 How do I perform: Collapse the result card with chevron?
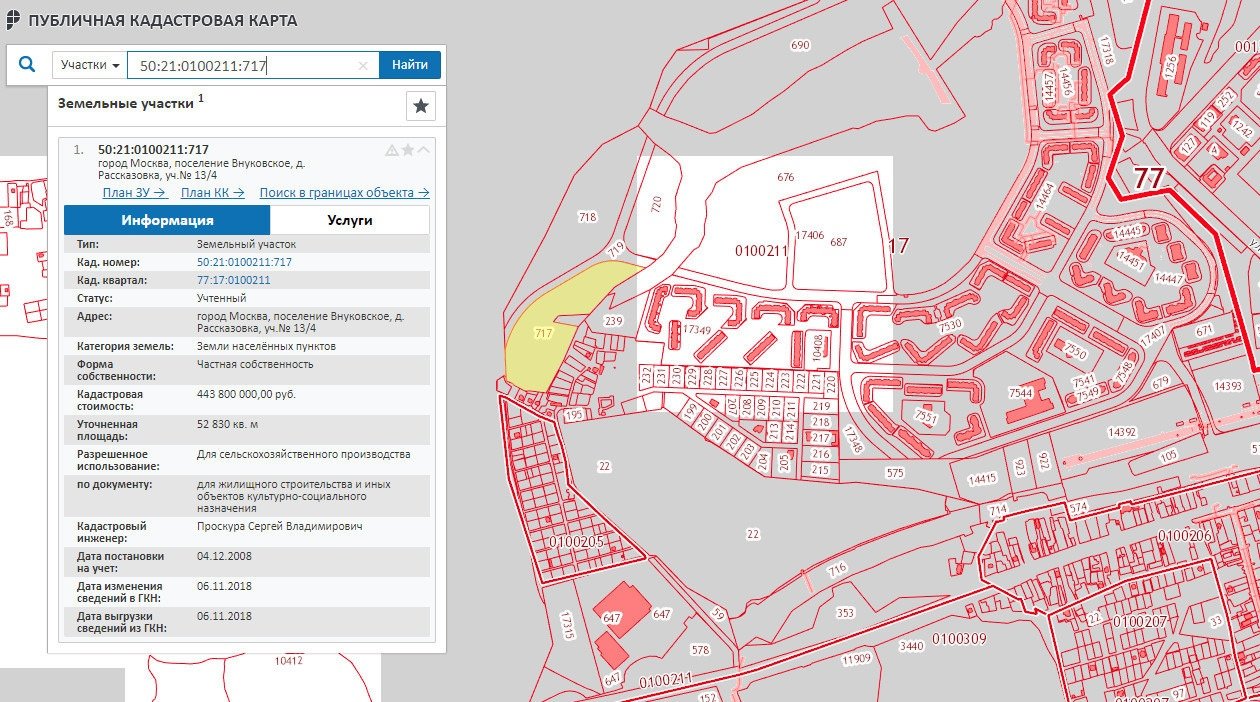[x=424, y=150]
